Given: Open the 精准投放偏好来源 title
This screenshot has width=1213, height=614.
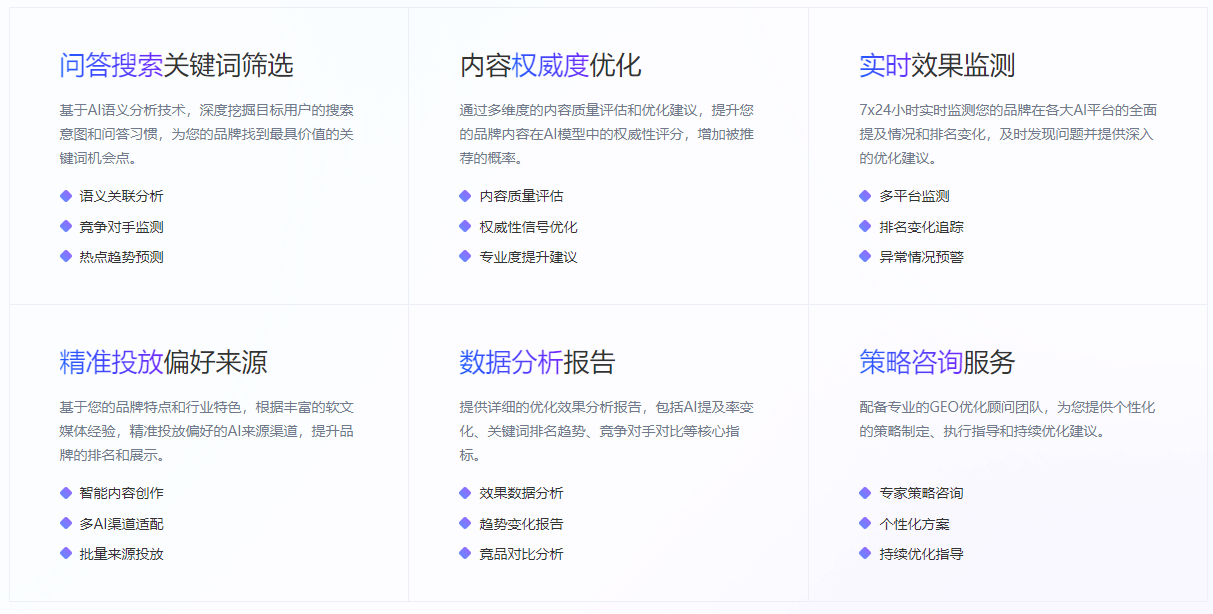Looking at the screenshot, I should click(x=163, y=362).
